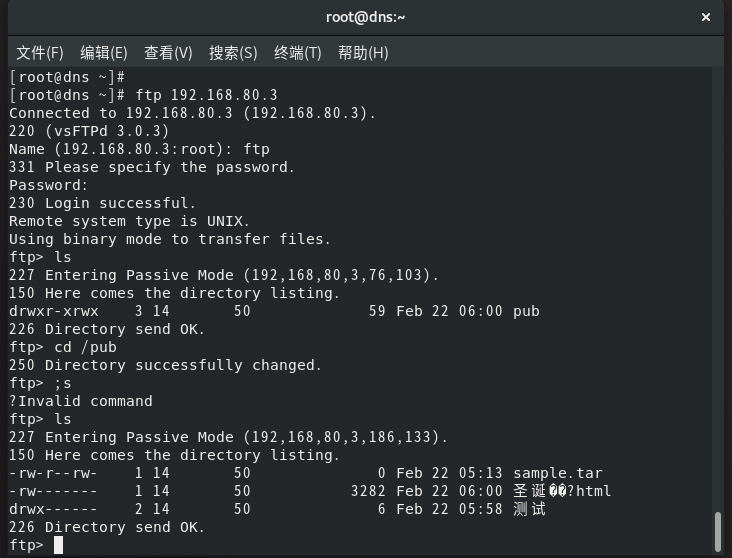The height and width of the screenshot is (558, 732).
Task: Close the root@dns terminal window
Action: pos(705,17)
